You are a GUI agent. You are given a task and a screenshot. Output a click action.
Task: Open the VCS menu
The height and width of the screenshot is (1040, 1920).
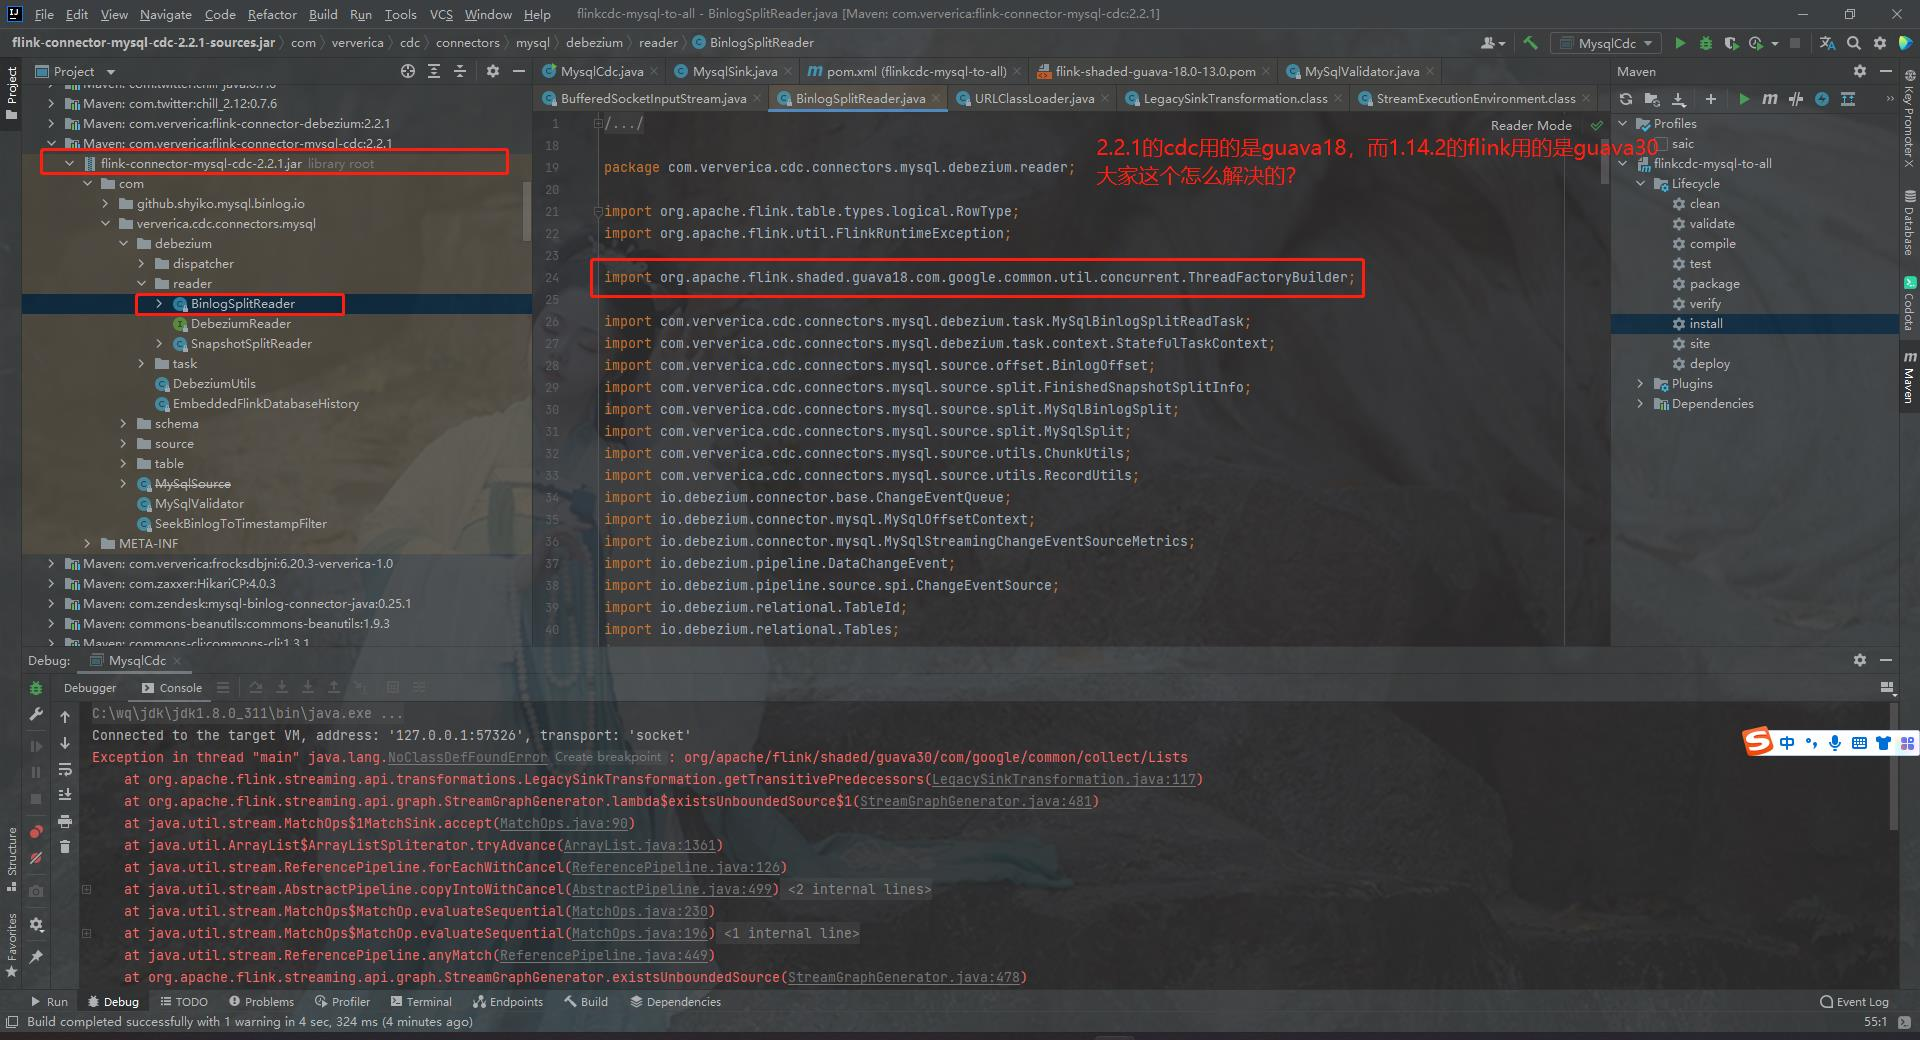click(441, 14)
